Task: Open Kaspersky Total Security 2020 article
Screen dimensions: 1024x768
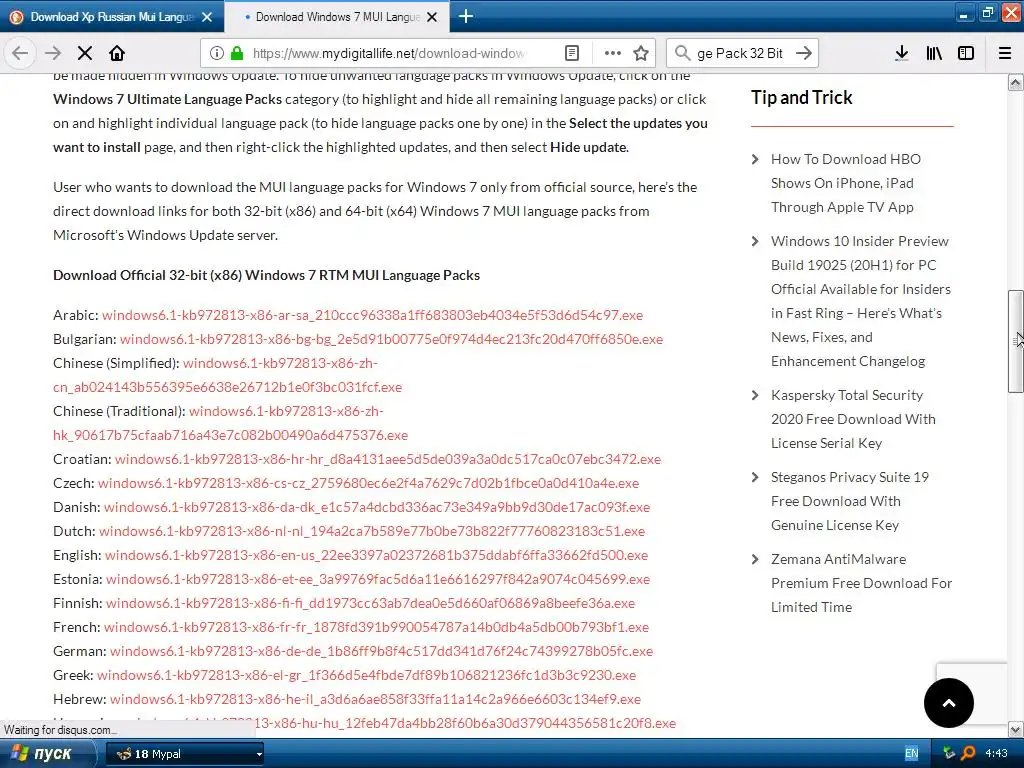Action: point(853,419)
